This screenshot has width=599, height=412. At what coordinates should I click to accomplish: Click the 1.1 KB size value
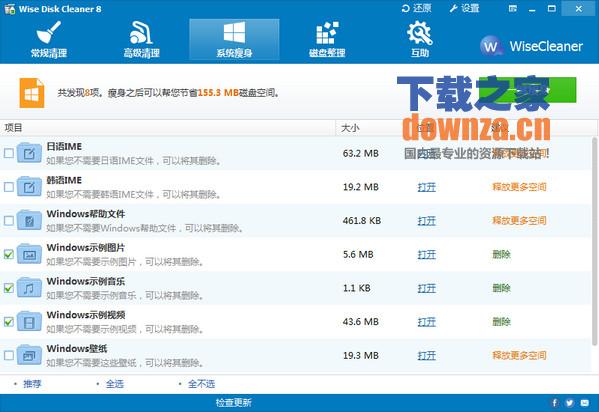[356, 288]
